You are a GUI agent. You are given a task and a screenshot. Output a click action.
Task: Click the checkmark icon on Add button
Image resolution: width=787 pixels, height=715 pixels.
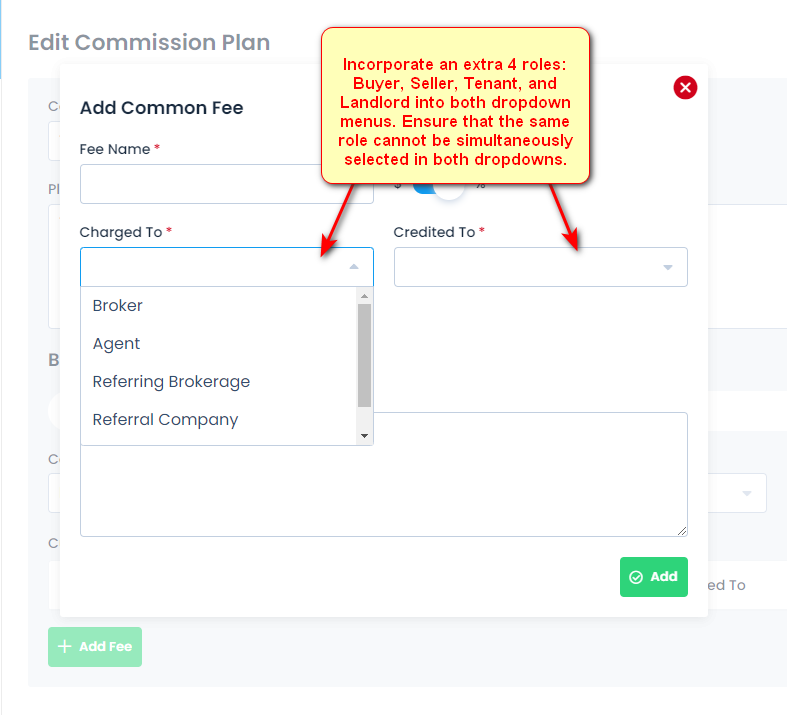[x=636, y=578]
